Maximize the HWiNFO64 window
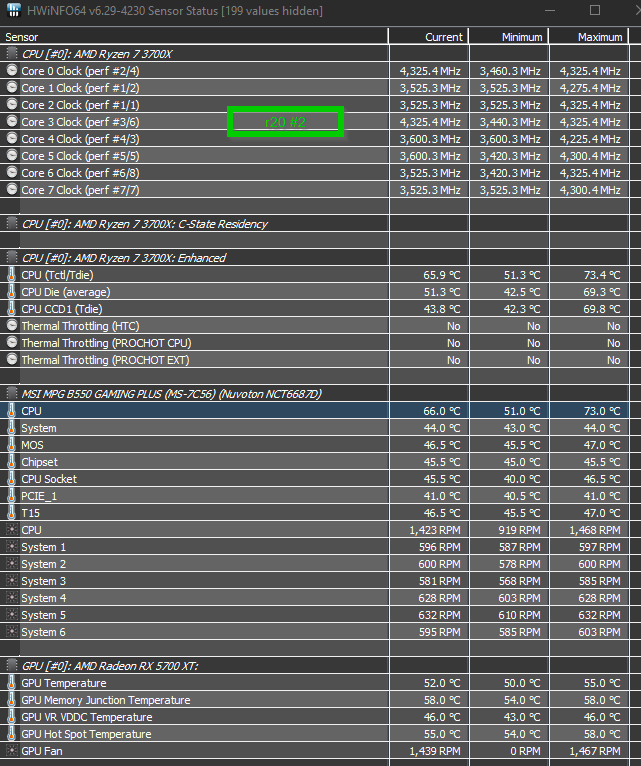This screenshot has height=766, width=641. [595, 10]
